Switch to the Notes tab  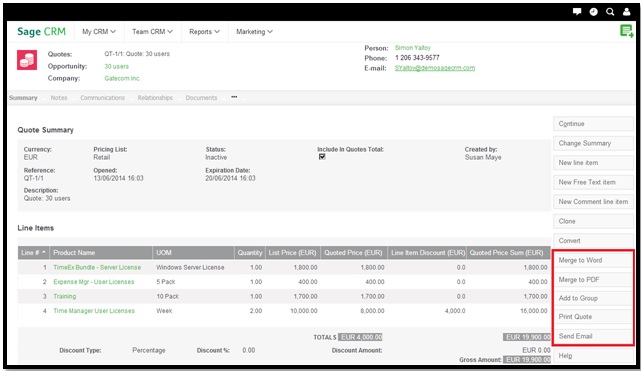coord(59,98)
